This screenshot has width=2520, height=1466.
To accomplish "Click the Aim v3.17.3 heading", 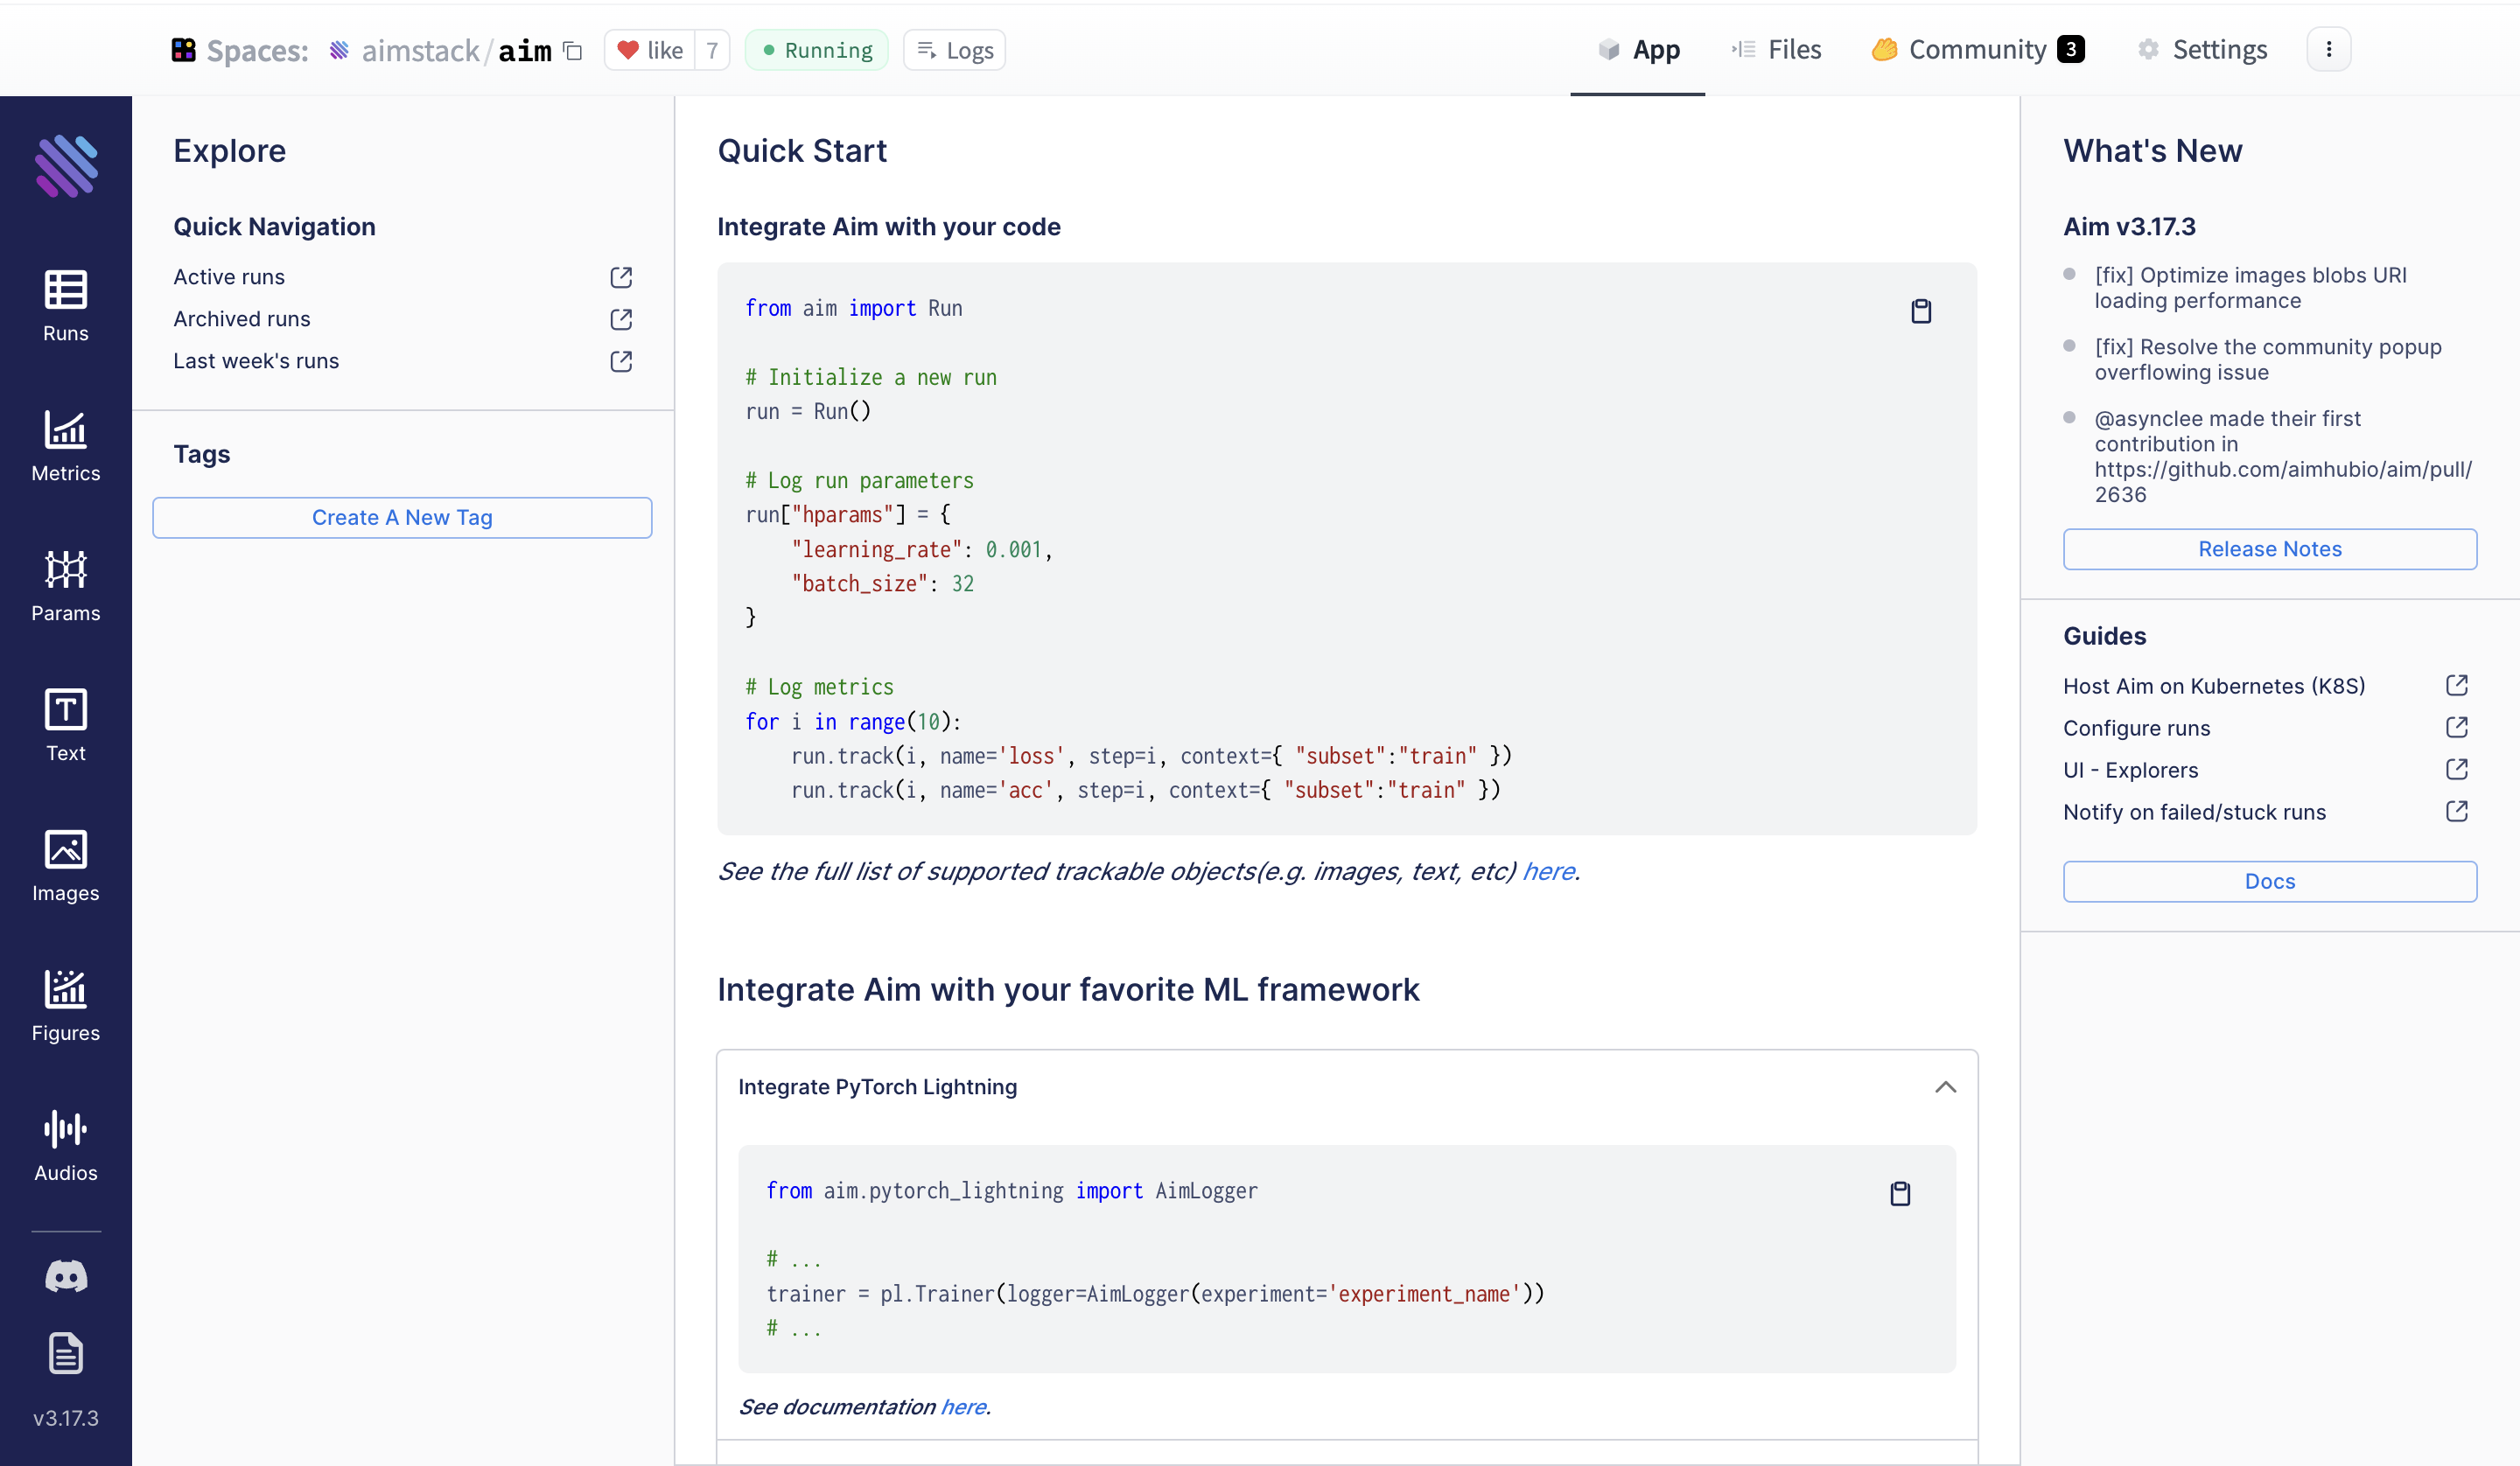I will click(x=2129, y=227).
